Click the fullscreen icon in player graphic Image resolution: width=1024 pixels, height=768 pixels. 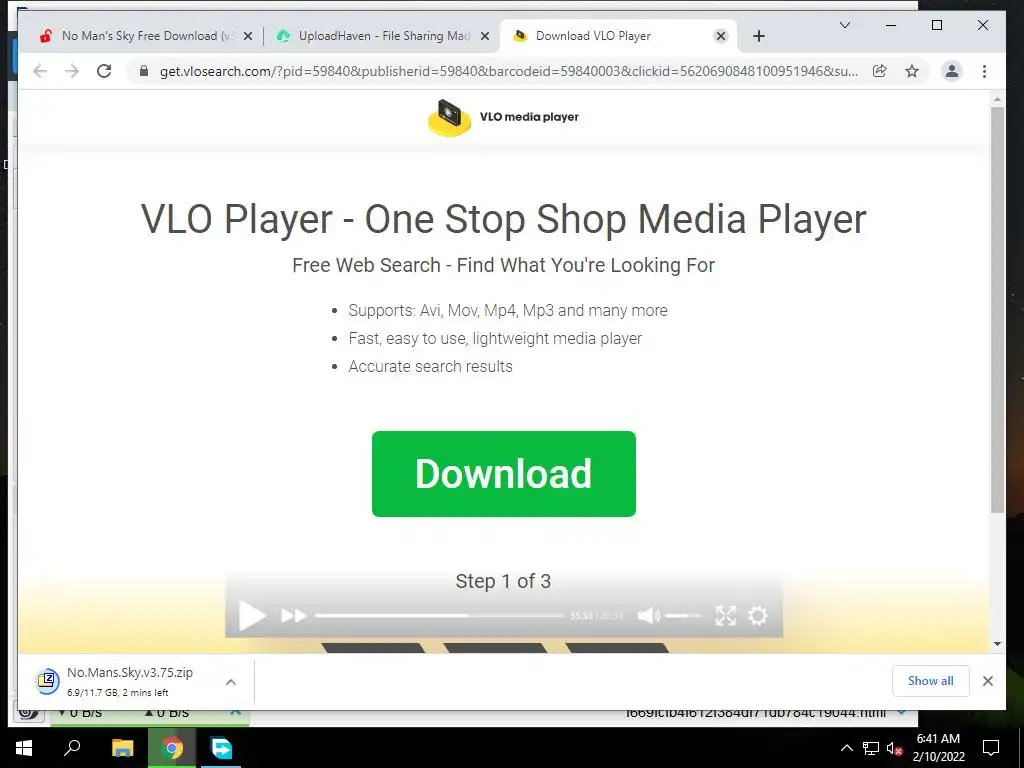(726, 615)
